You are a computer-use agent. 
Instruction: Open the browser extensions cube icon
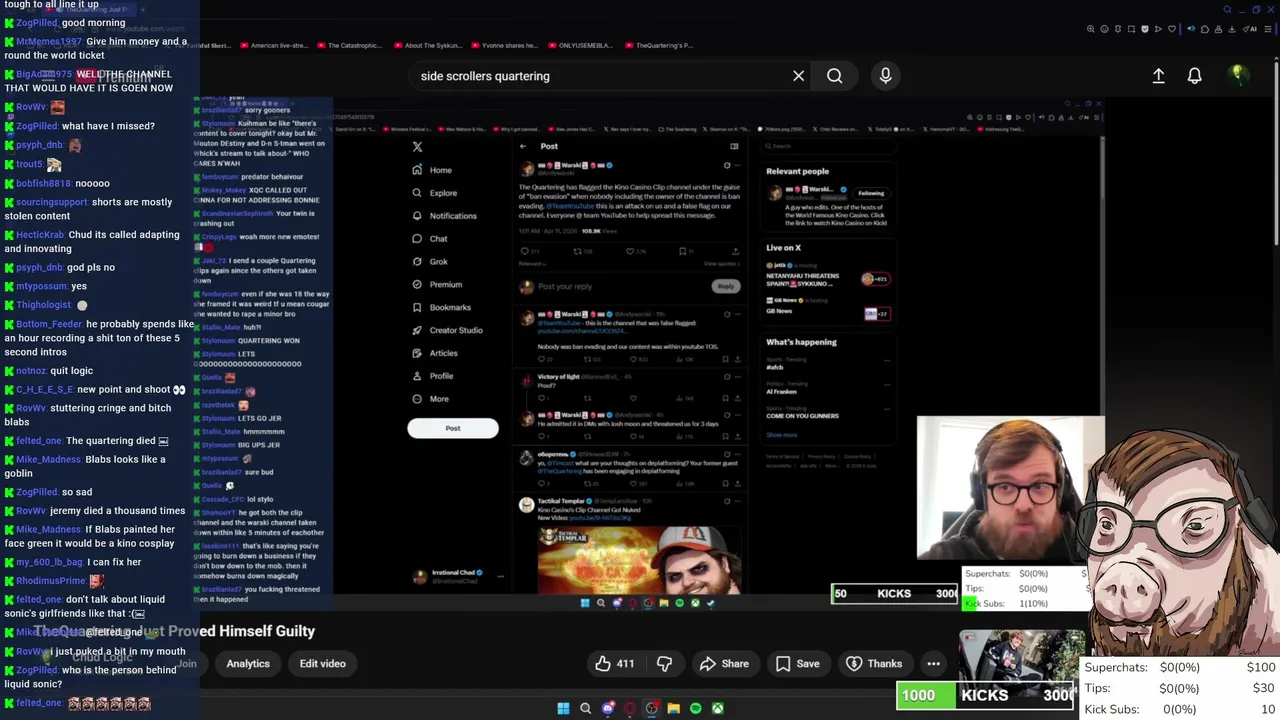click(1205, 29)
